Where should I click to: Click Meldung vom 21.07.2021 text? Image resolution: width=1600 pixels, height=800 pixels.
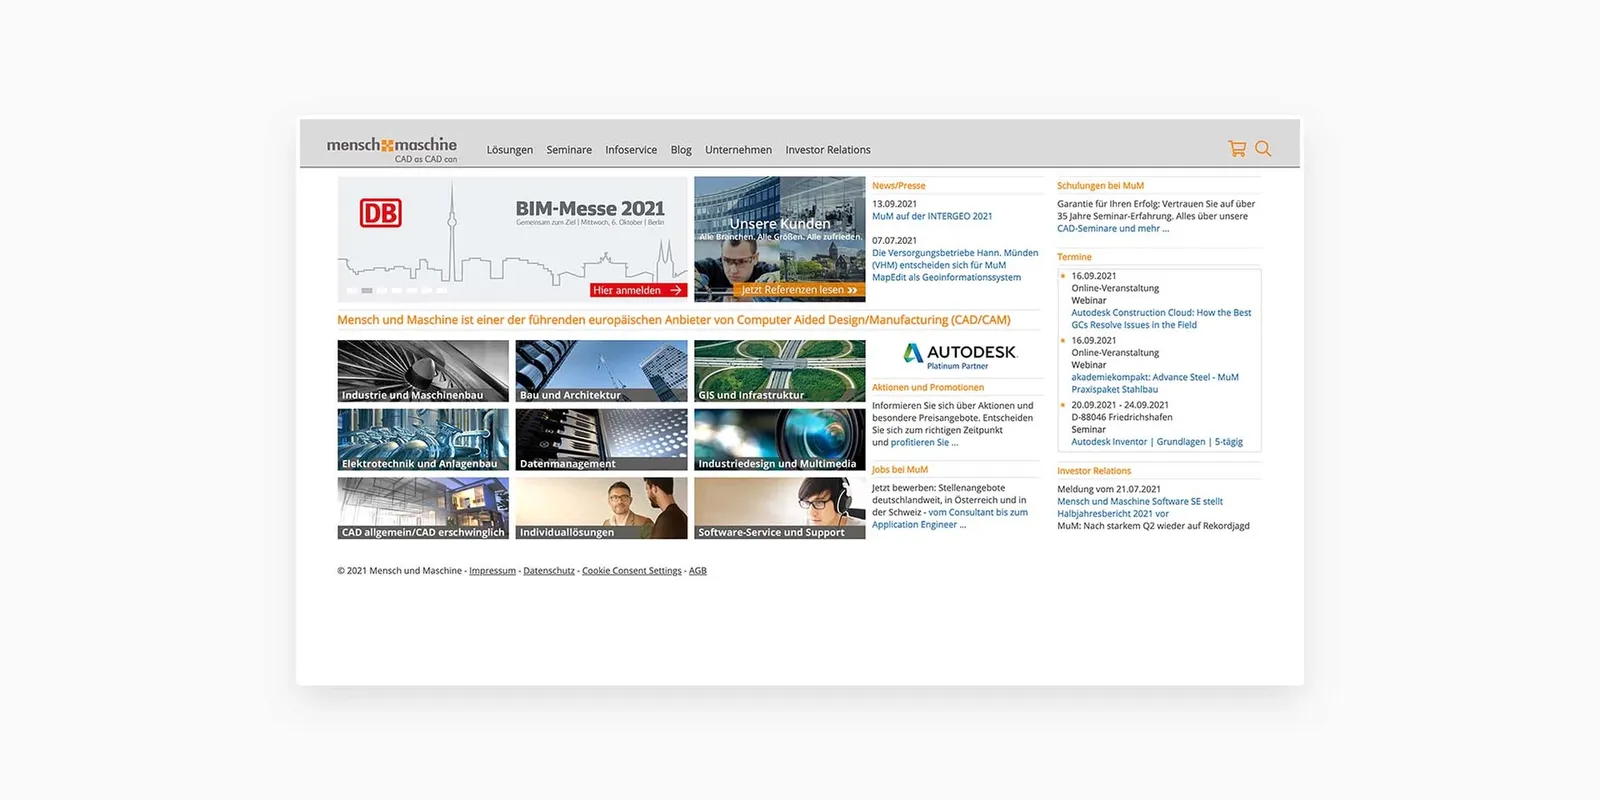(1109, 490)
